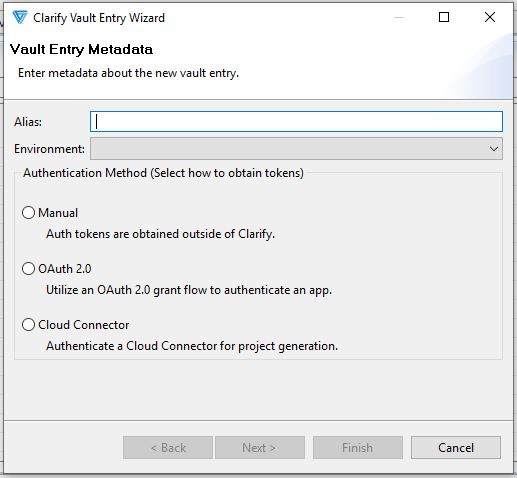Select the Manual authentication radio button
This screenshot has height=478, width=517.
tap(28, 212)
